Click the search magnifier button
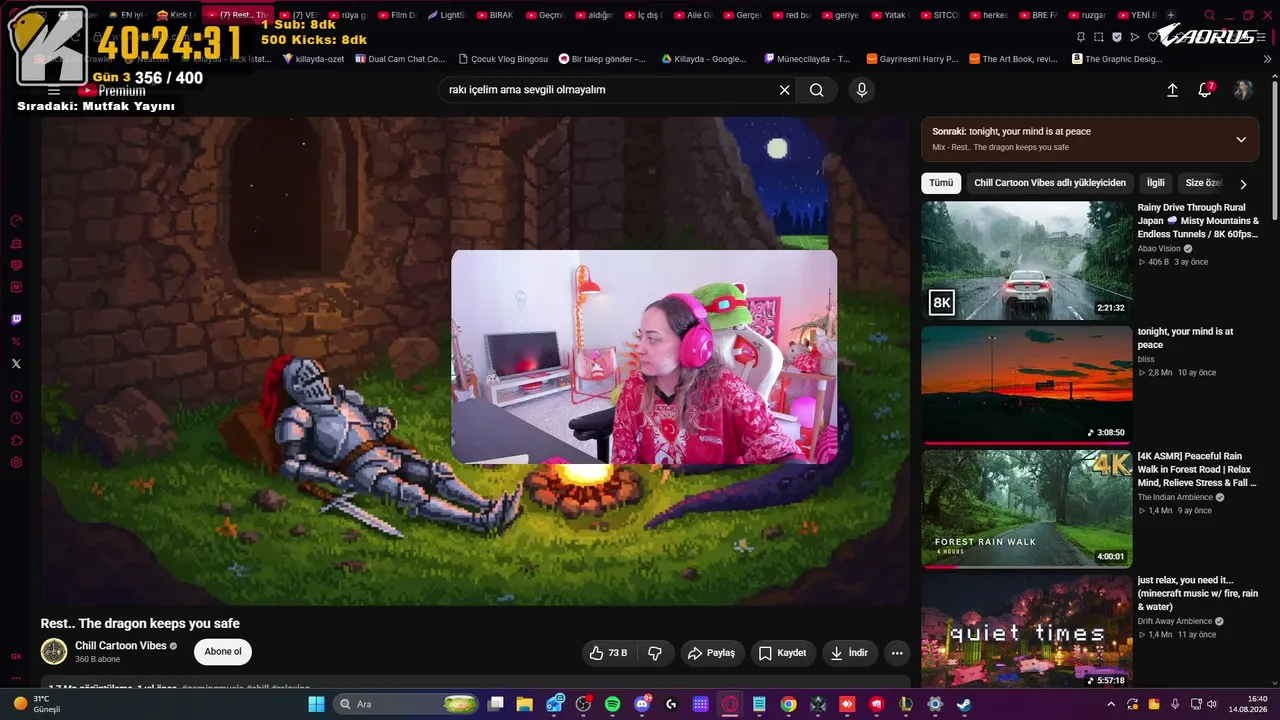The width and height of the screenshot is (1280, 720). (817, 90)
